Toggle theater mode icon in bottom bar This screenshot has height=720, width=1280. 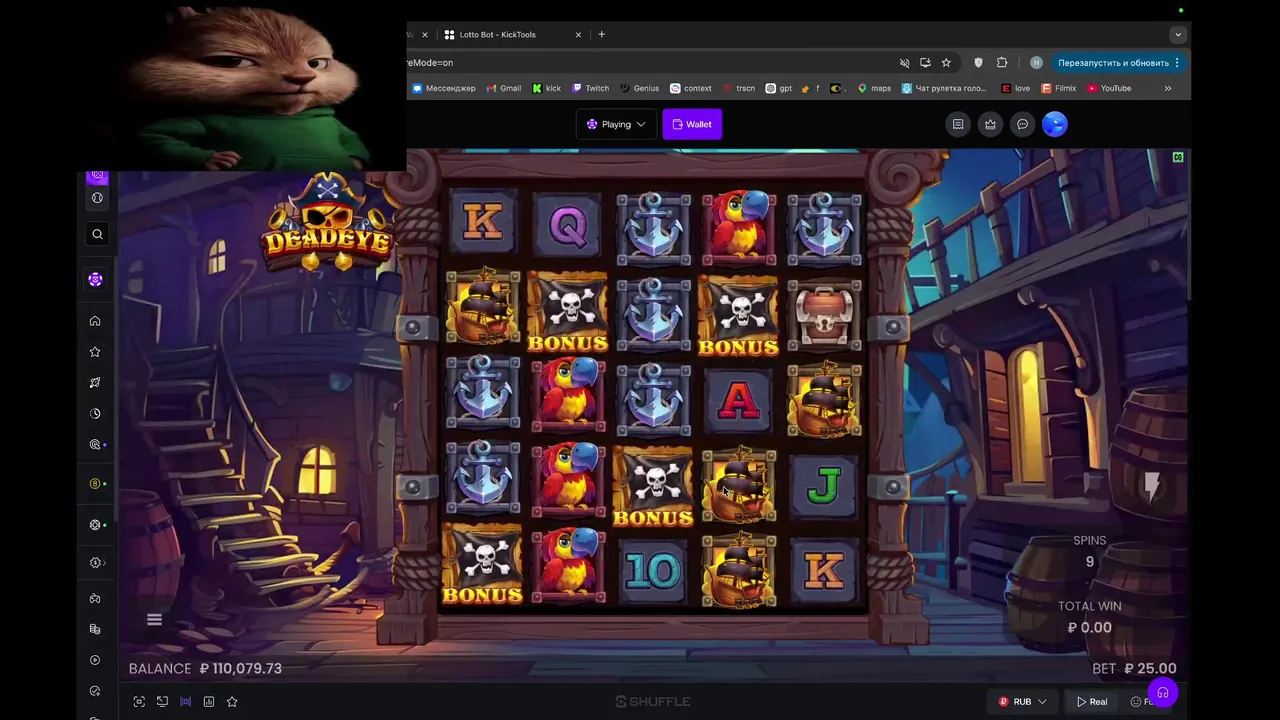(x=162, y=702)
